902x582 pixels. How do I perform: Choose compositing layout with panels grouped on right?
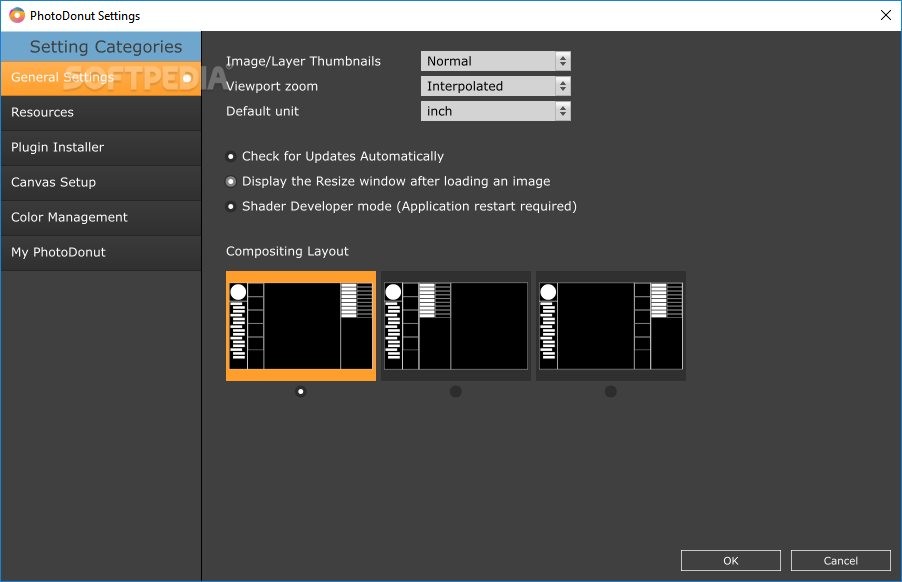tap(611, 326)
